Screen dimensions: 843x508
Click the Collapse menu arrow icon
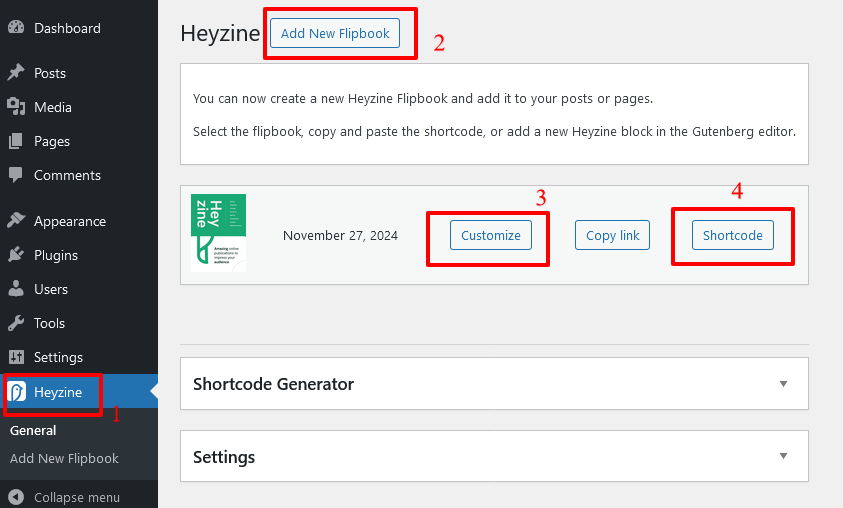pyautogui.click(x=16, y=497)
